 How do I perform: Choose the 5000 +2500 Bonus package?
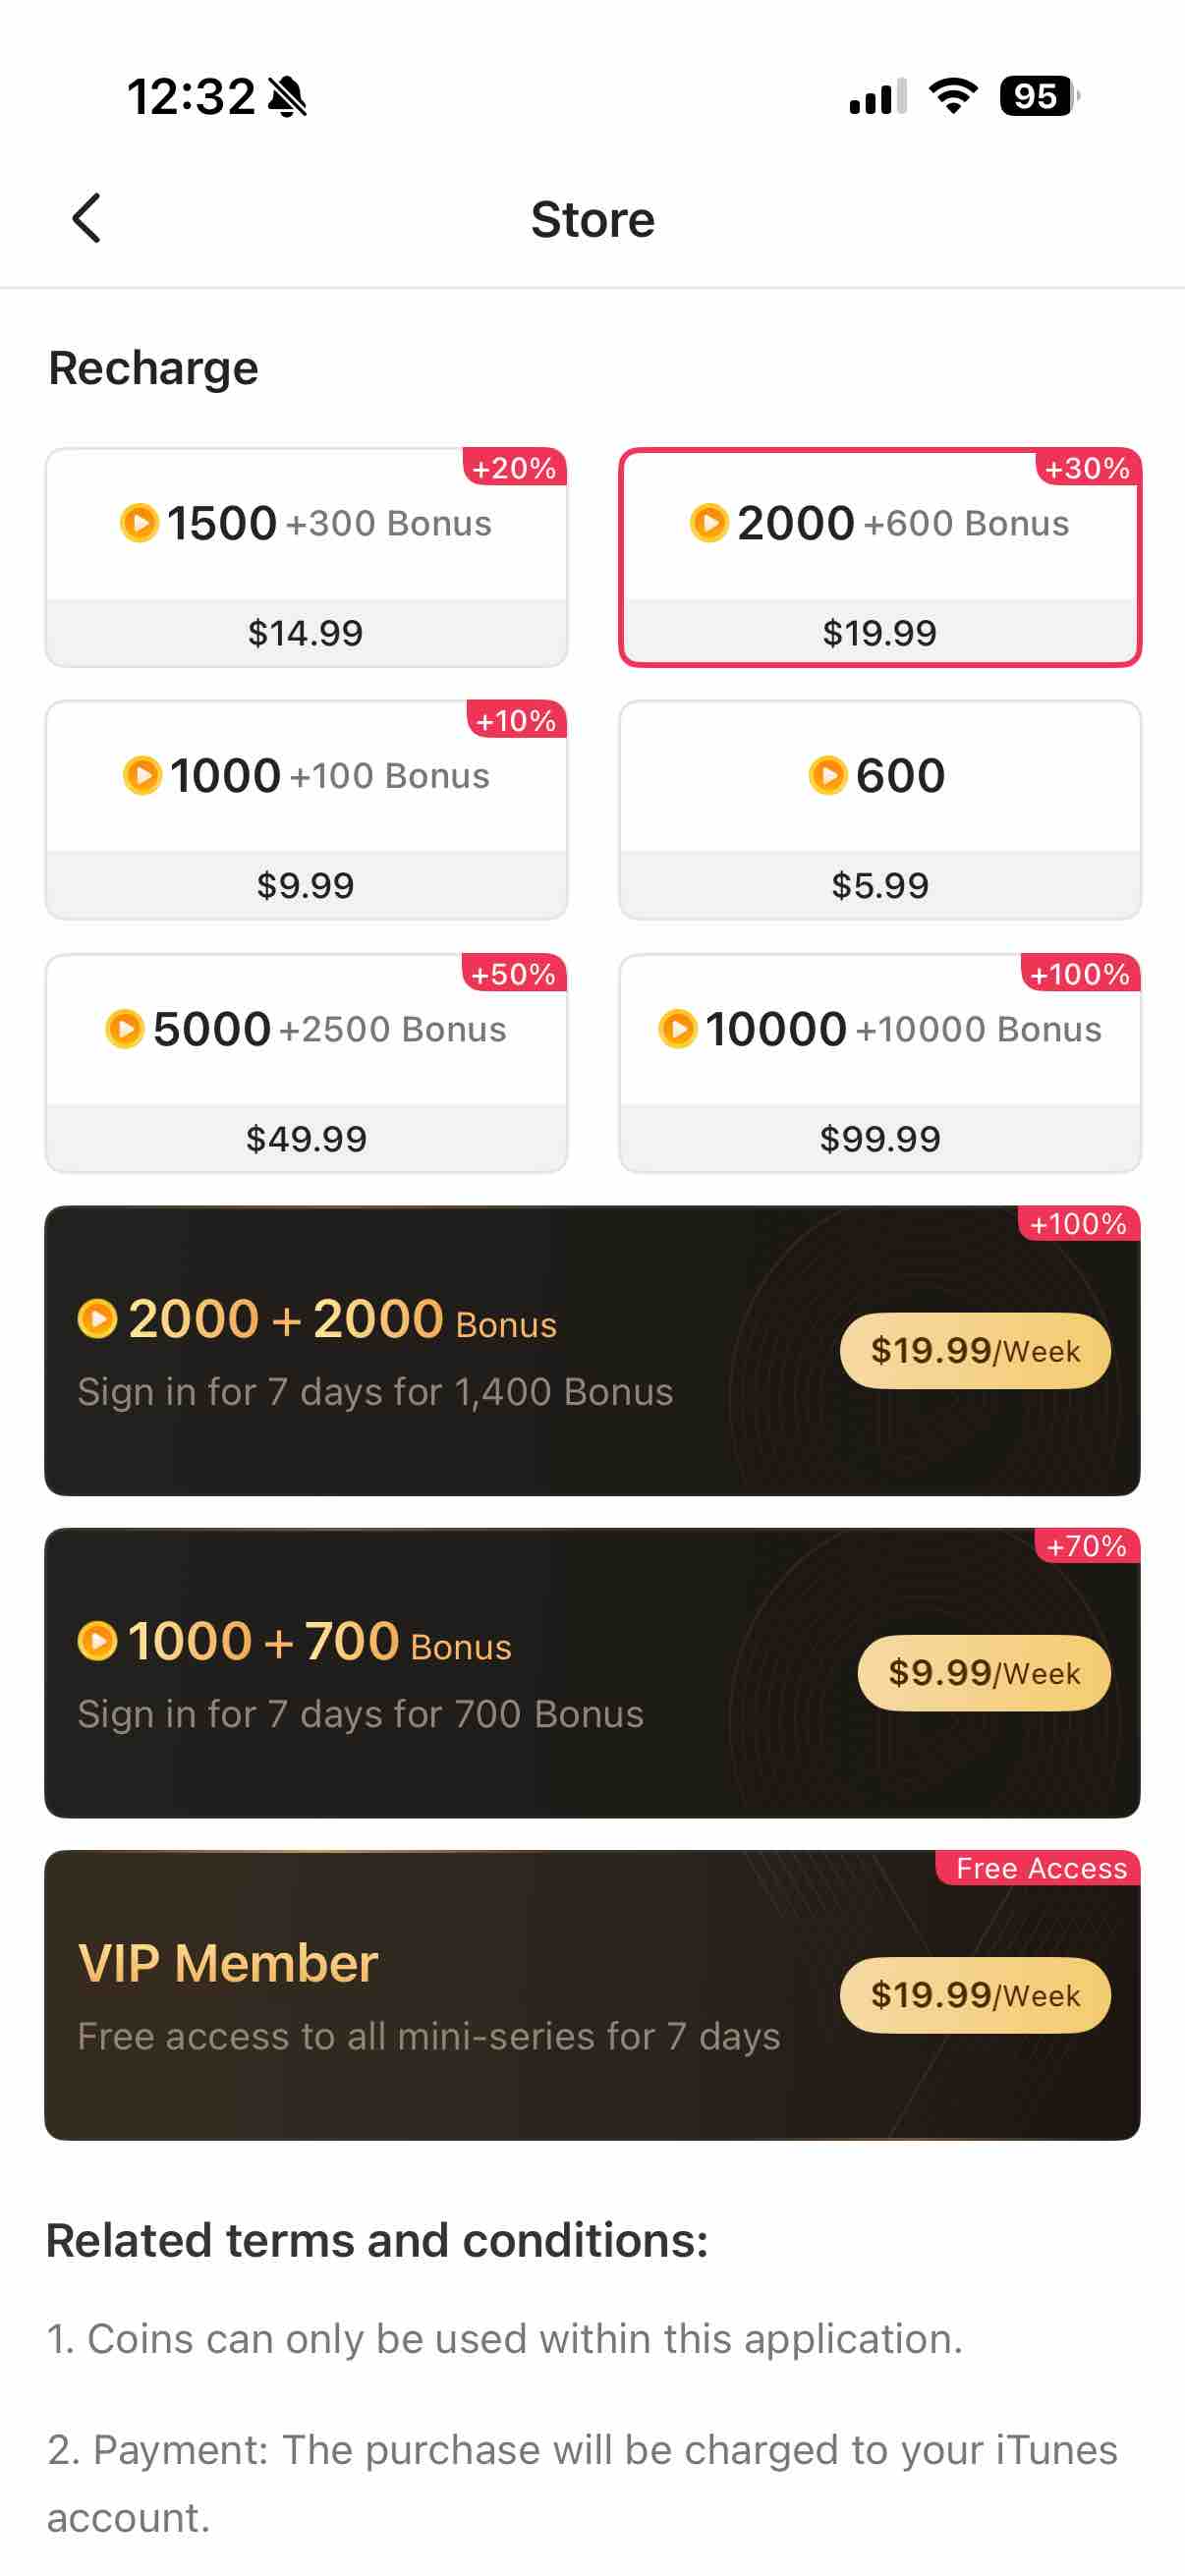pyautogui.click(x=306, y=1063)
